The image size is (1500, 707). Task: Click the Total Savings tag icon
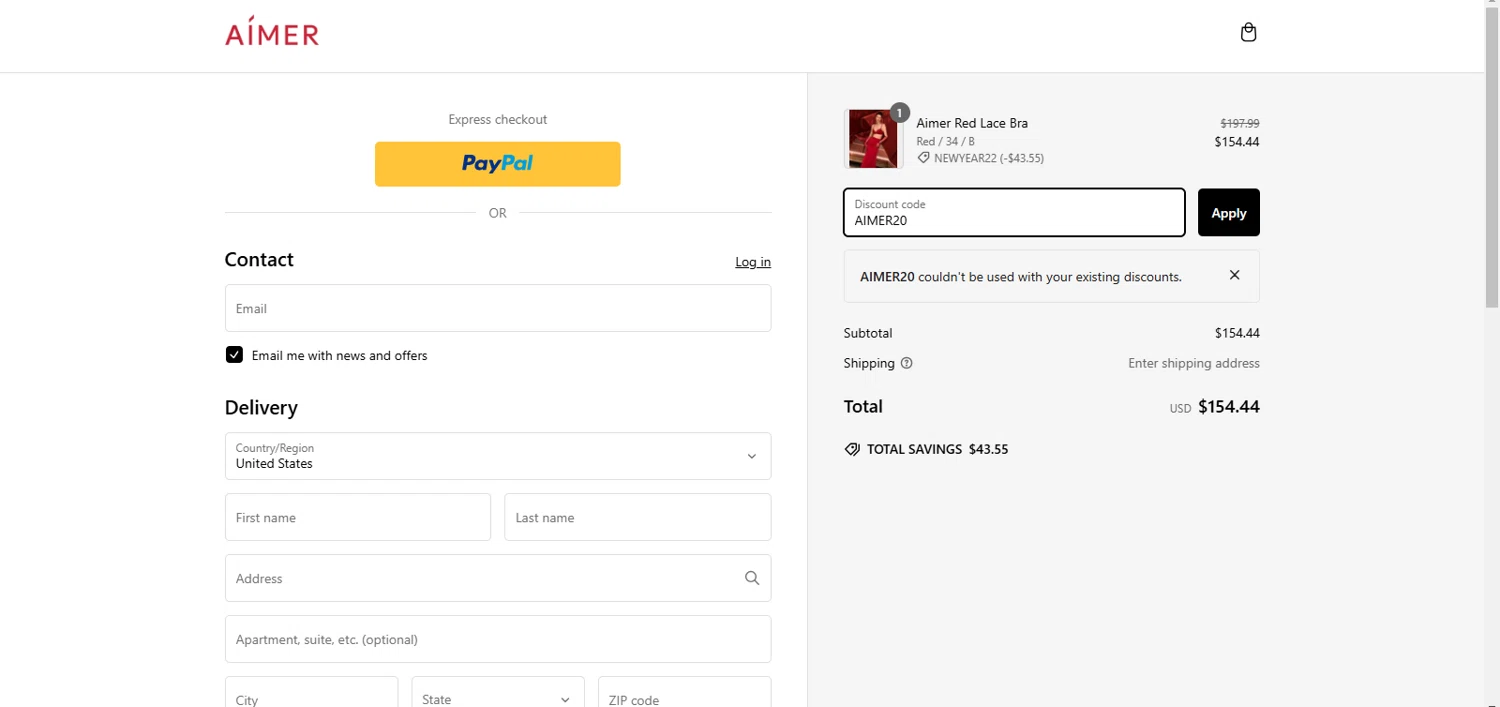click(852, 449)
